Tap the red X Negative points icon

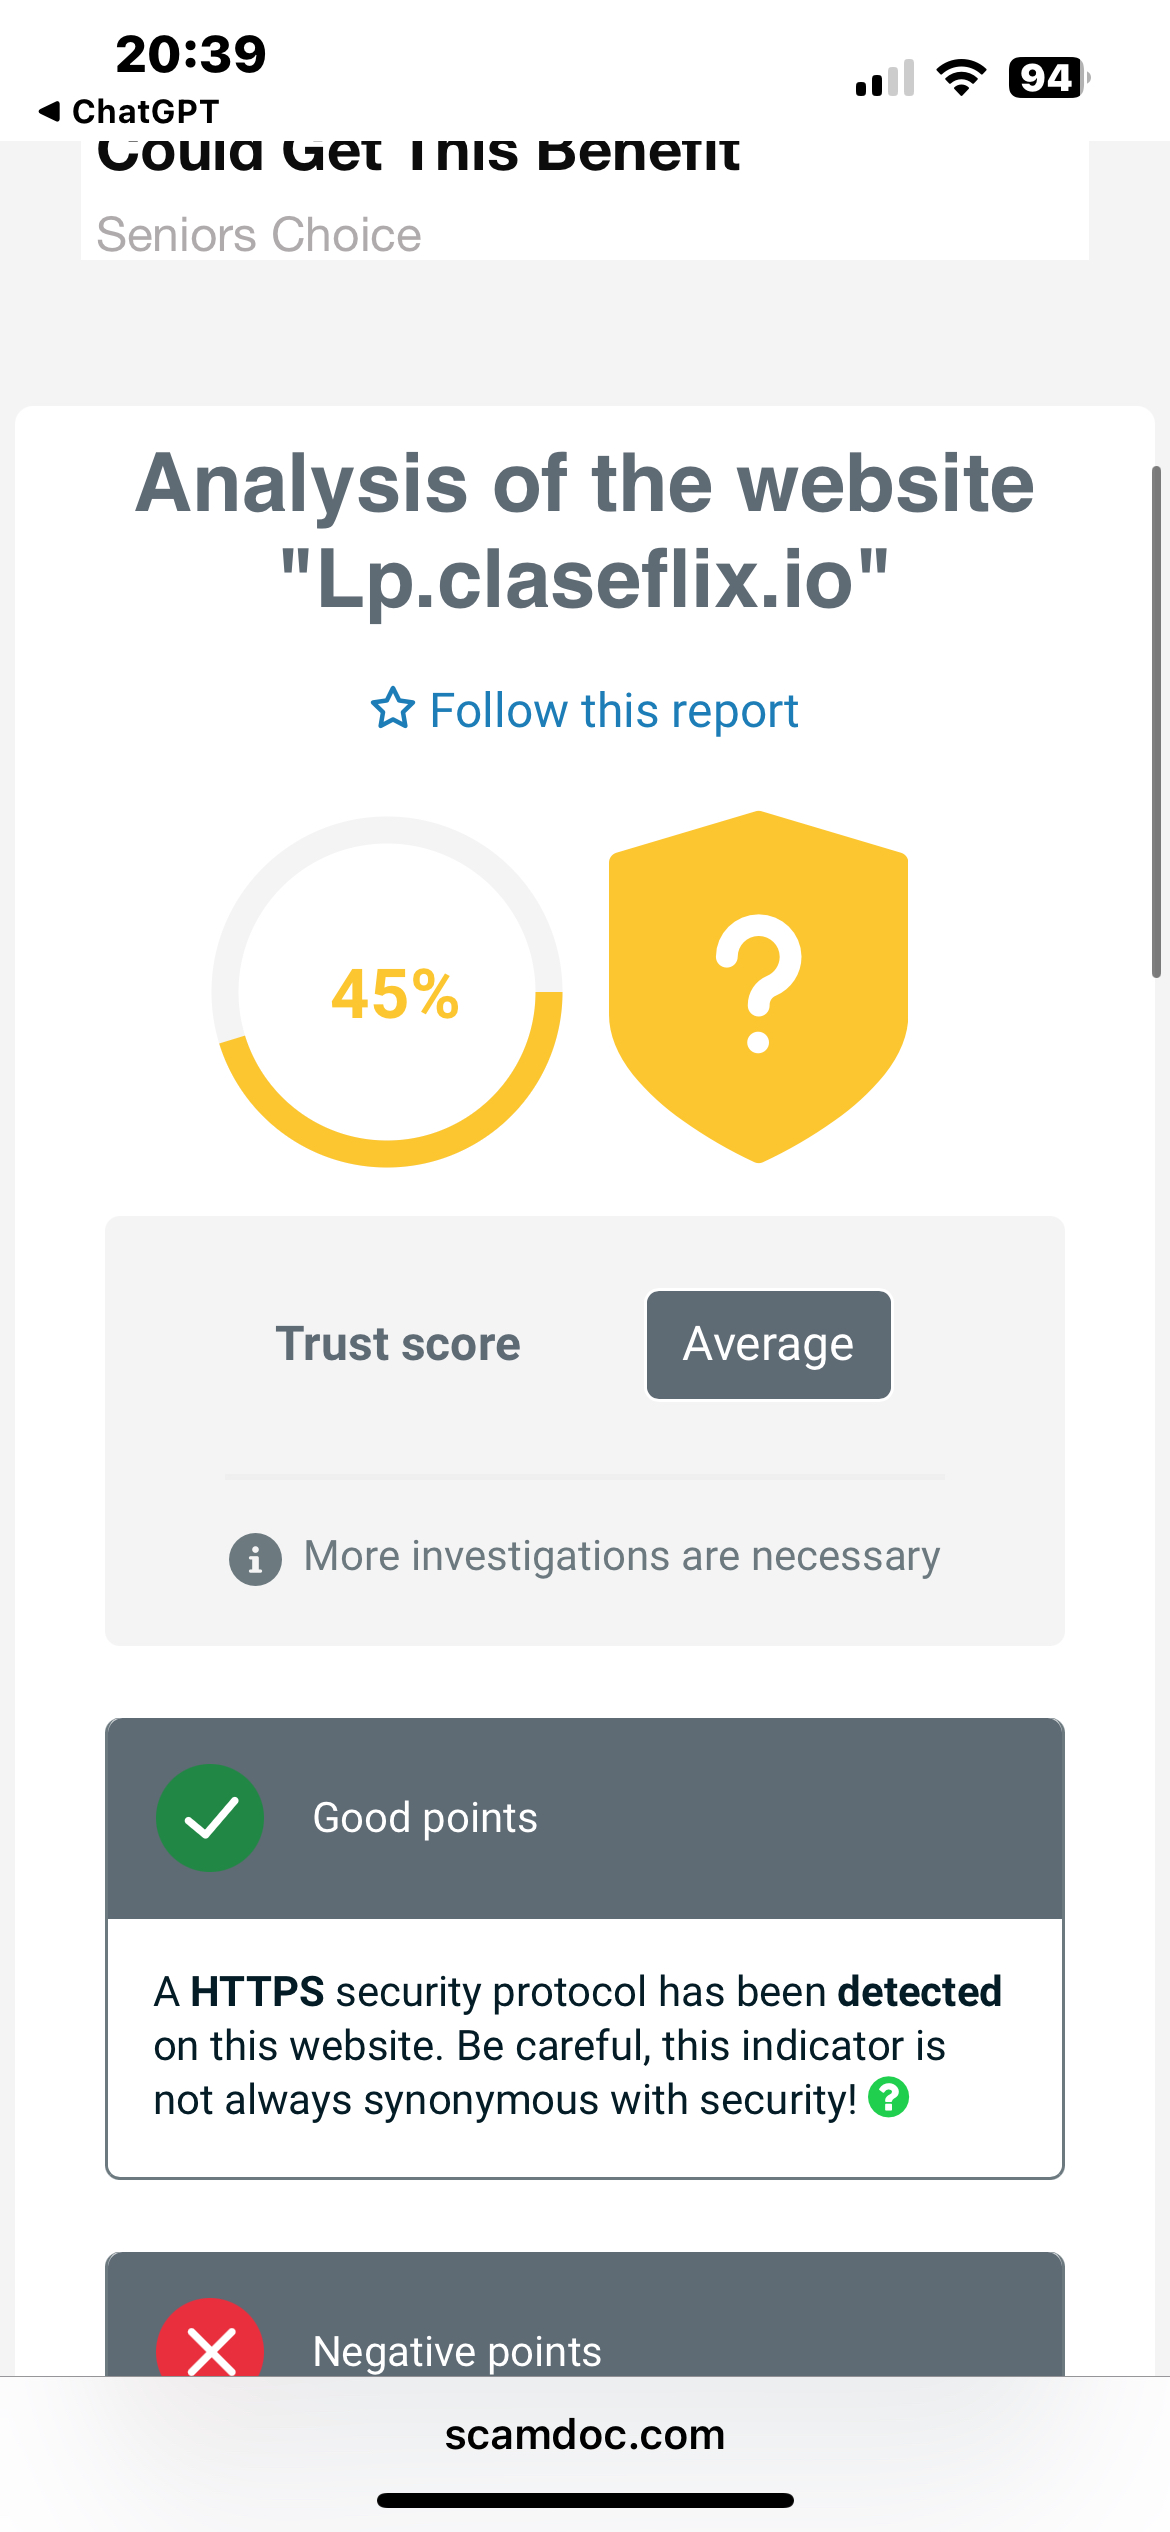[210, 2340]
